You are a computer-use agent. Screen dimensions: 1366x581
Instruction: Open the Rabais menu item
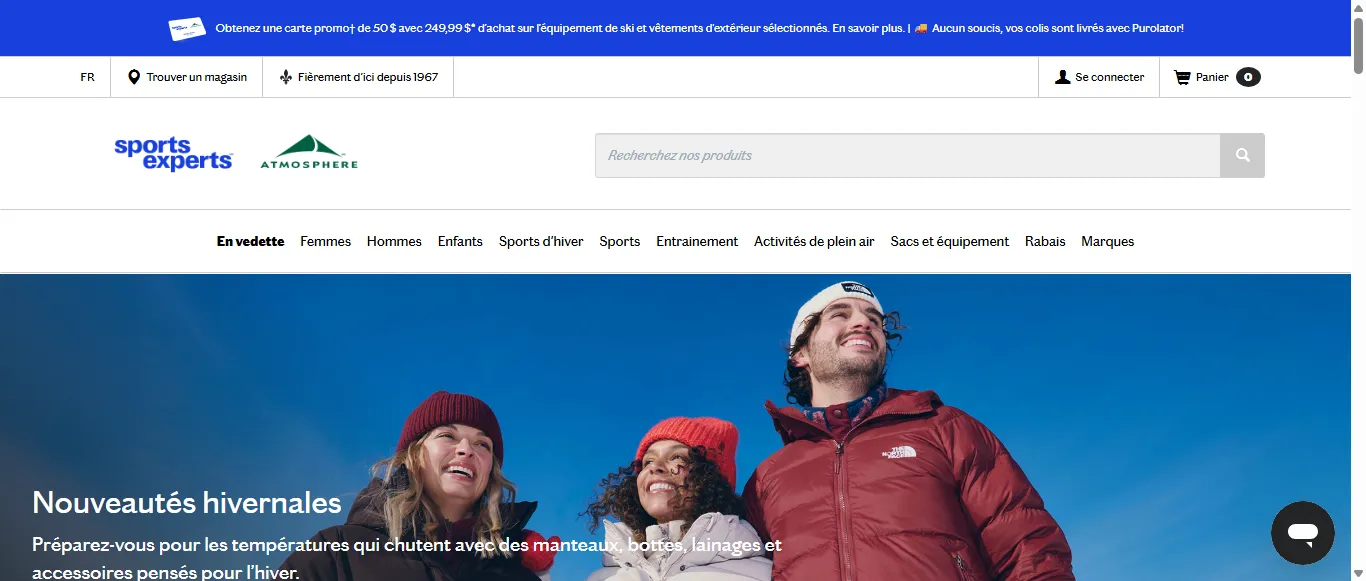[1045, 241]
